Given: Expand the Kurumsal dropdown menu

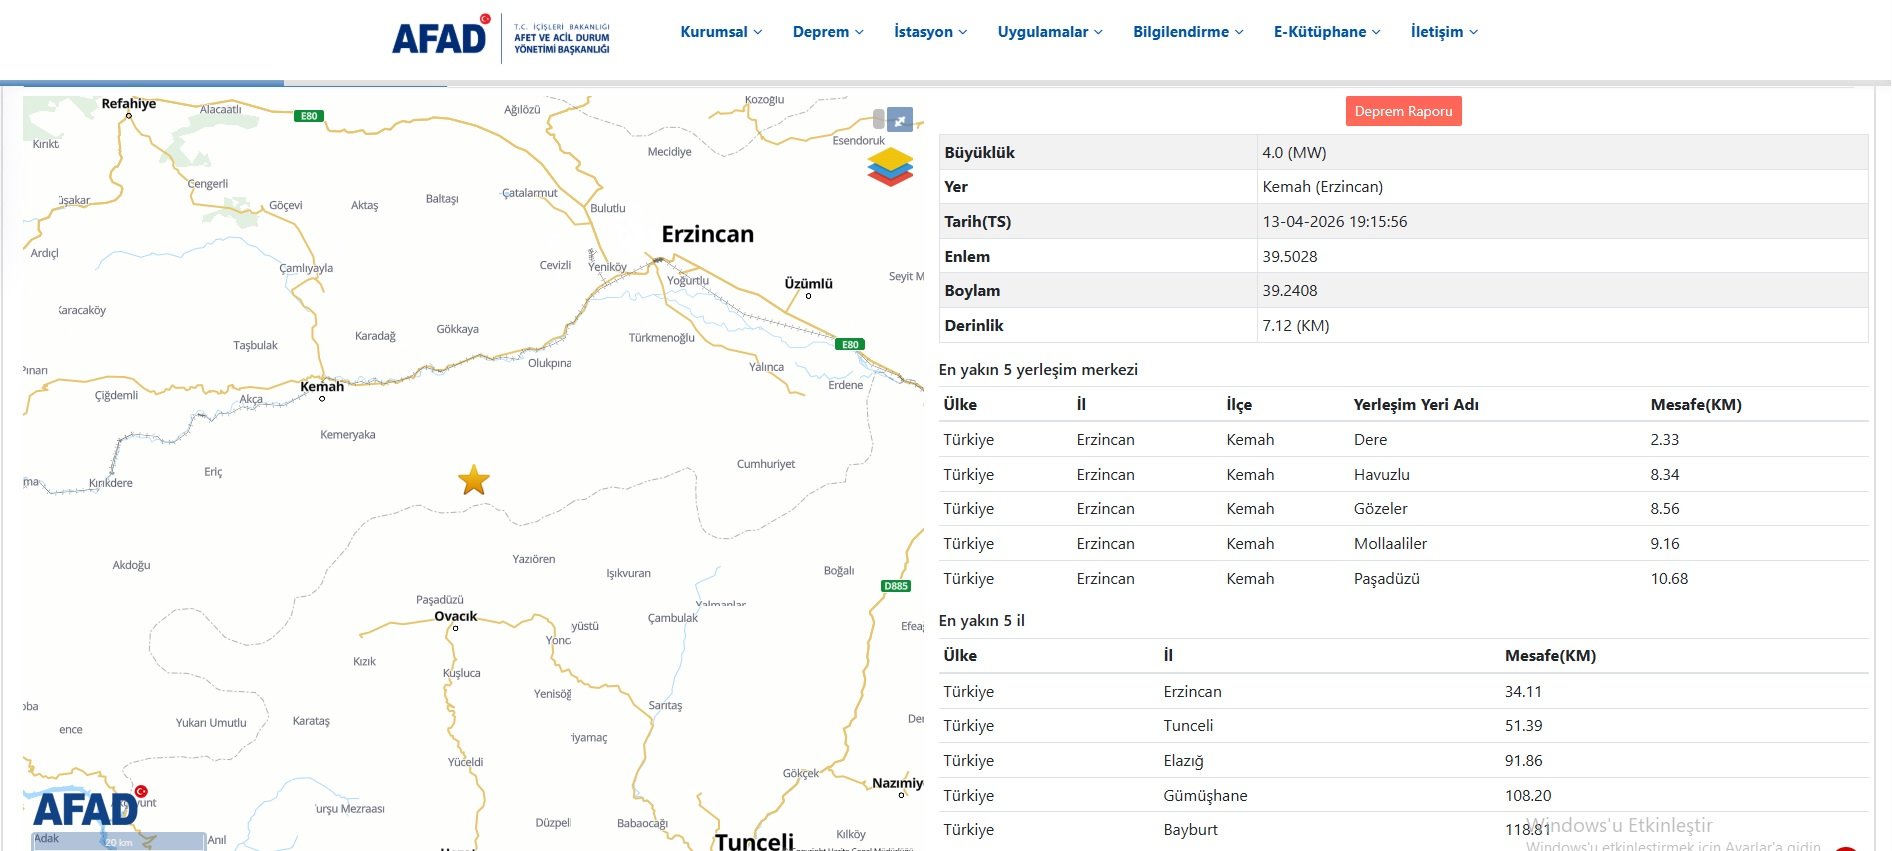Looking at the screenshot, I should (721, 32).
